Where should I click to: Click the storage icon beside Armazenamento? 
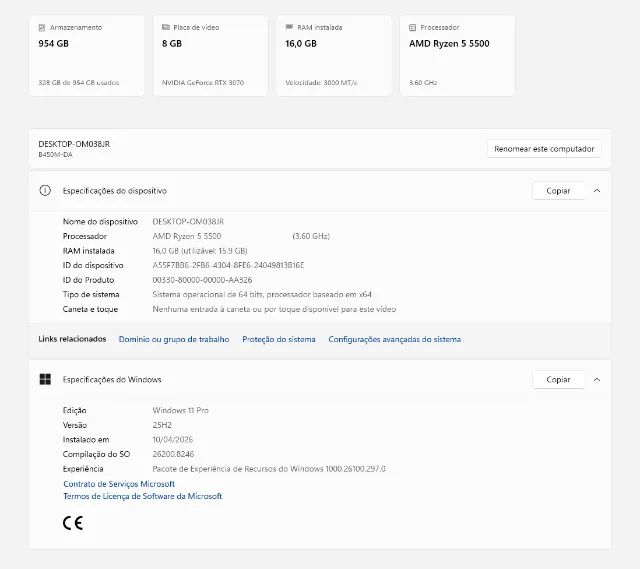(x=42, y=28)
